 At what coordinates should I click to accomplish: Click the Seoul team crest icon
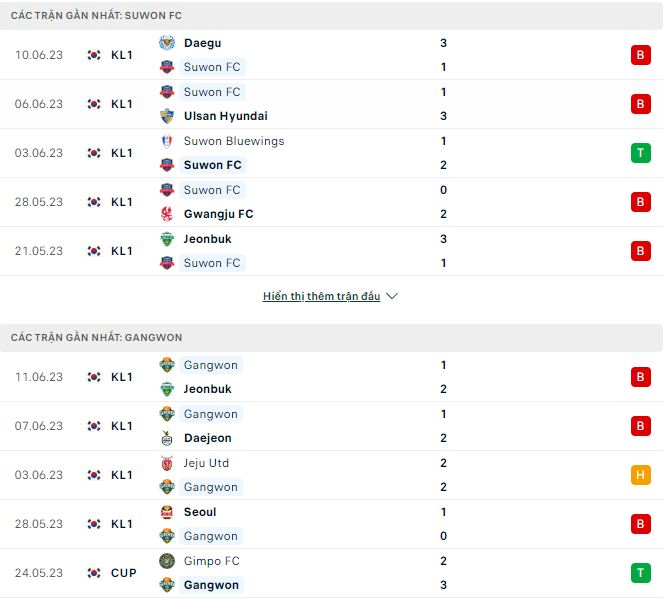pyautogui.click(x=167, y=512)
